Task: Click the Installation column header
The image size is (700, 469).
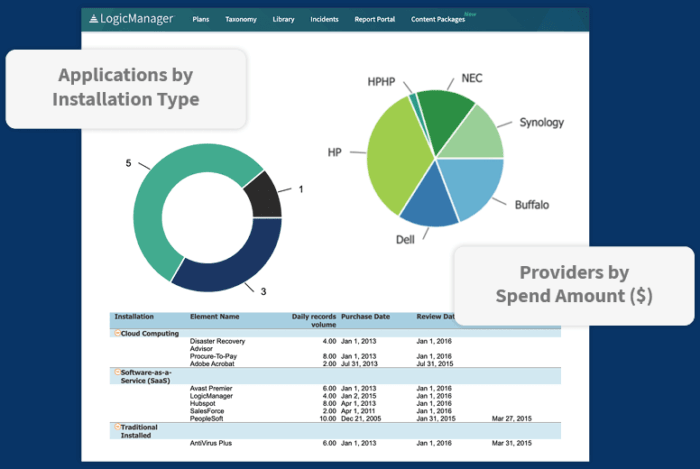Action: tap(134, 316)
